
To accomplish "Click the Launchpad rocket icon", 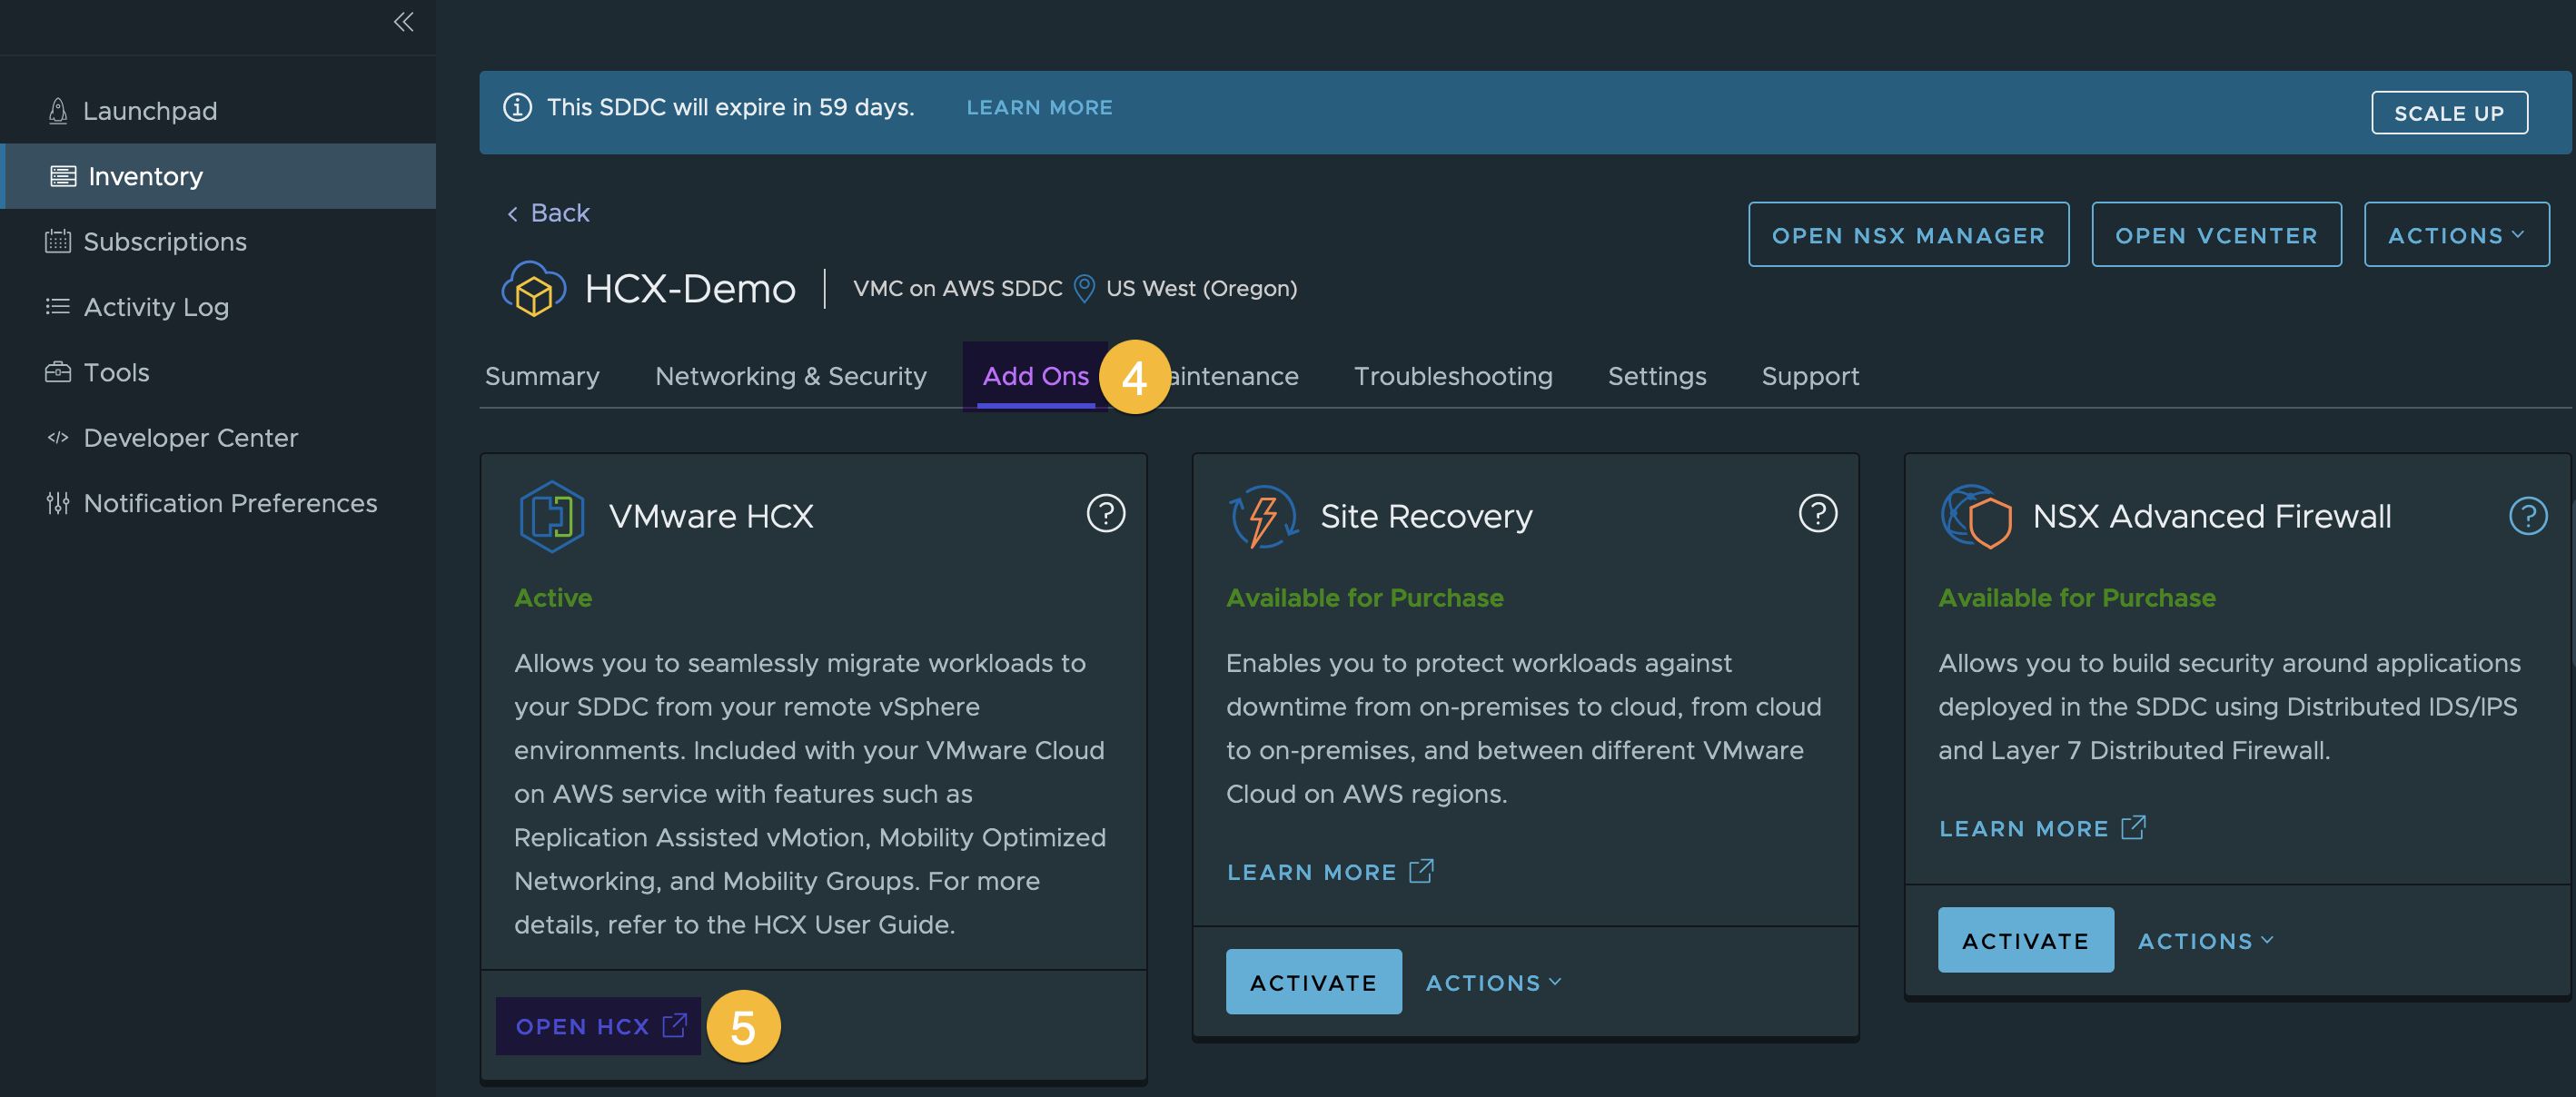I will click(58, 111).
